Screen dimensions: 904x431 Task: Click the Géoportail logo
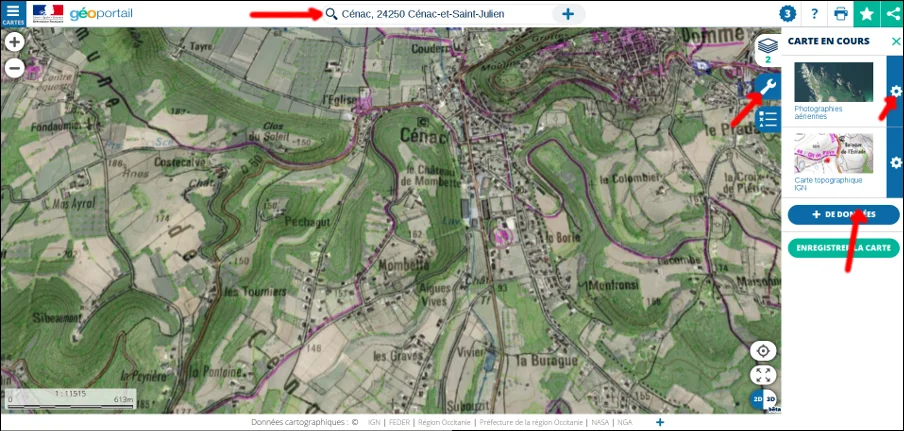point(101,13)
